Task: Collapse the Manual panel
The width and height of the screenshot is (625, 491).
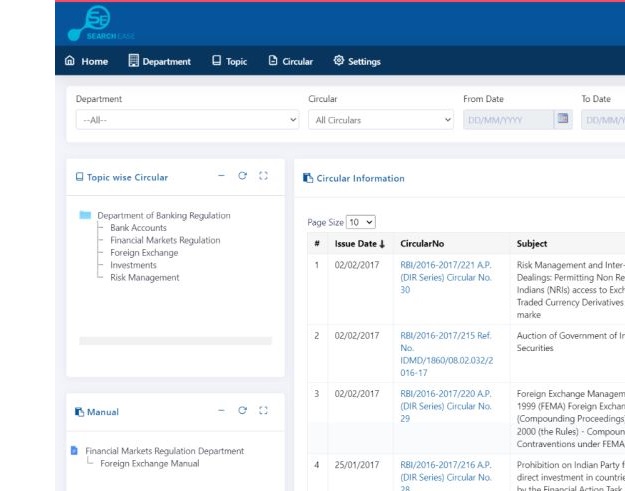Action: tap(221, 410)
